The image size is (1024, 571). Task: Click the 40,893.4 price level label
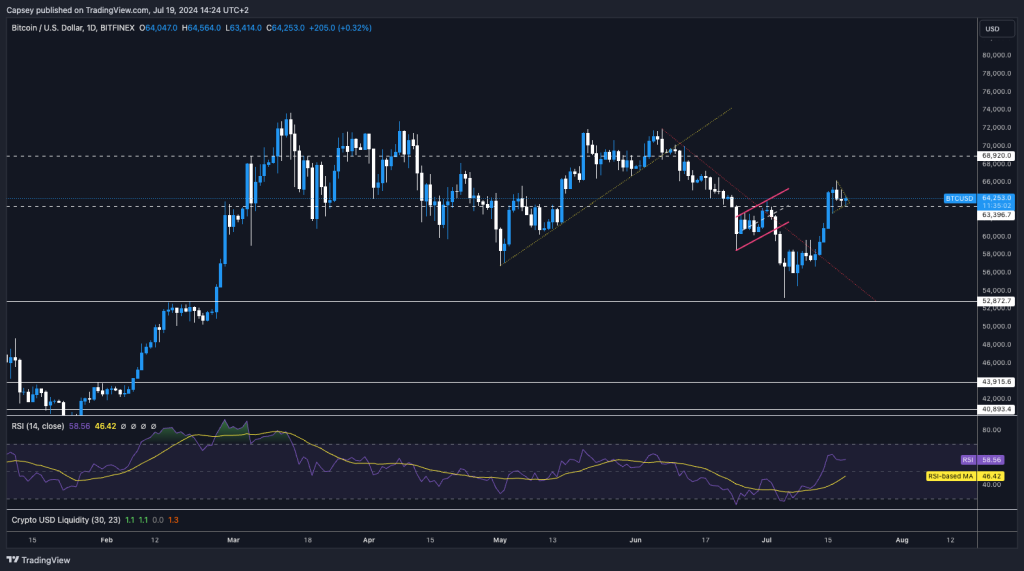(x=998, y=409)
